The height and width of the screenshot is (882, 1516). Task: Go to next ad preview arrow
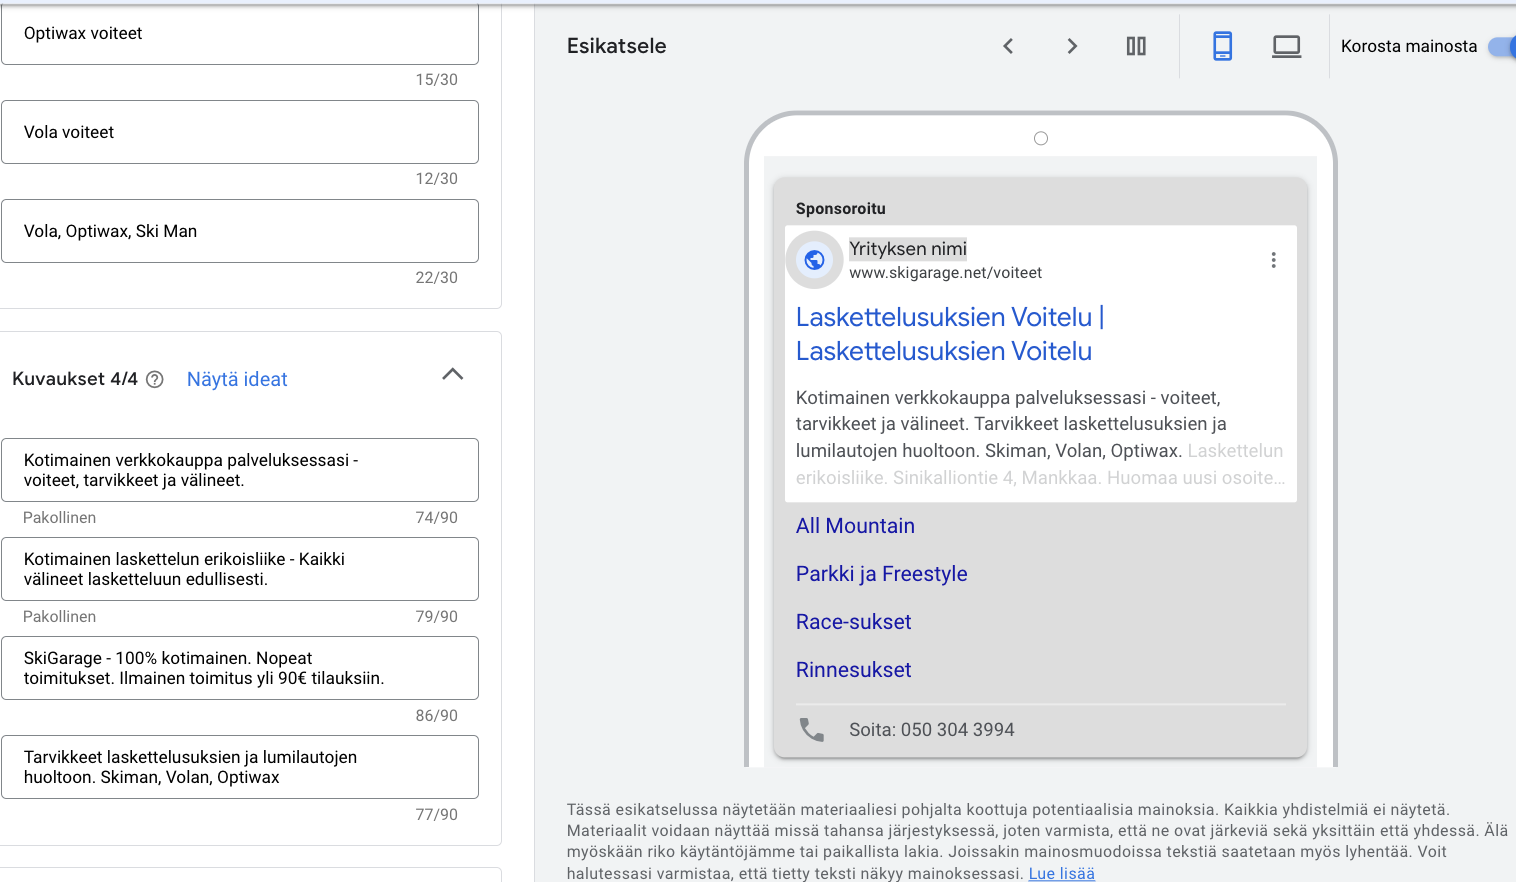[x=1072, y=46]
